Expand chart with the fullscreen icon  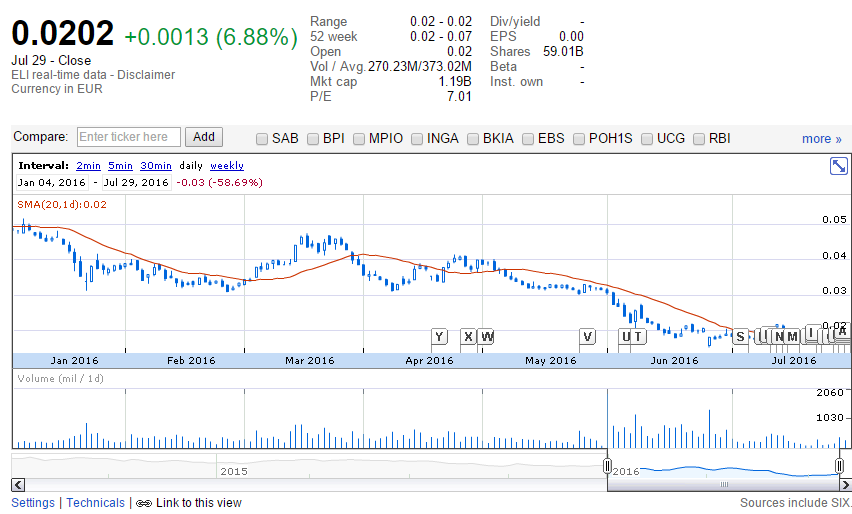click(x=838, y=166)
